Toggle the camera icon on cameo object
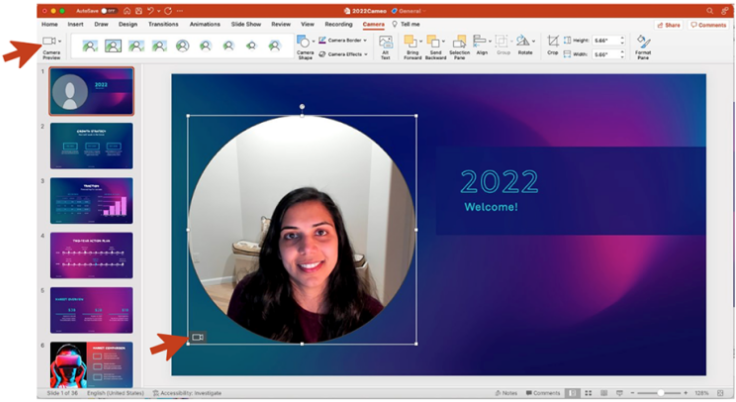736x402 pixels. coord(198,337)
